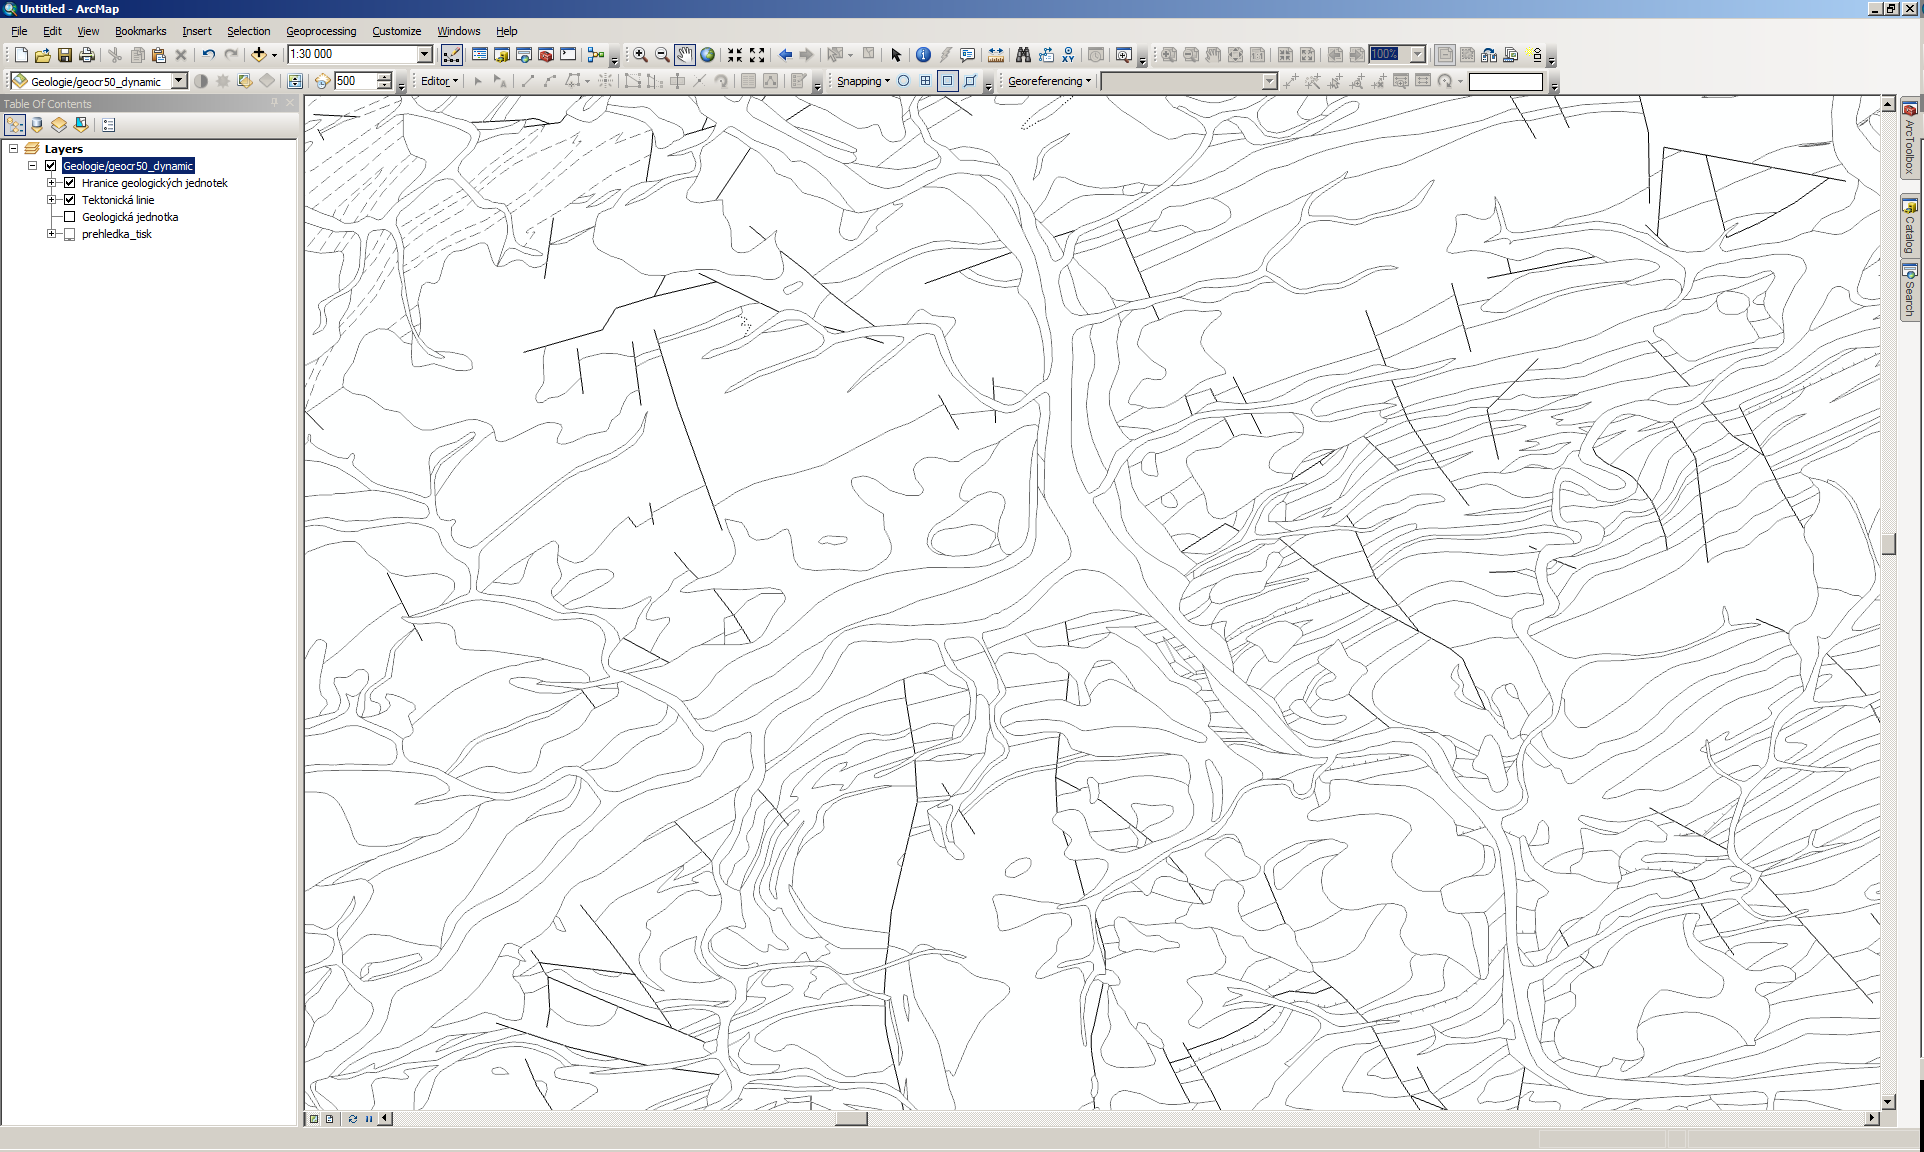1924x1152 pixels.
Task: Uncheck Geologie/geocr50_dynamic layer checkbox
Action: click(x=51, y=166)
